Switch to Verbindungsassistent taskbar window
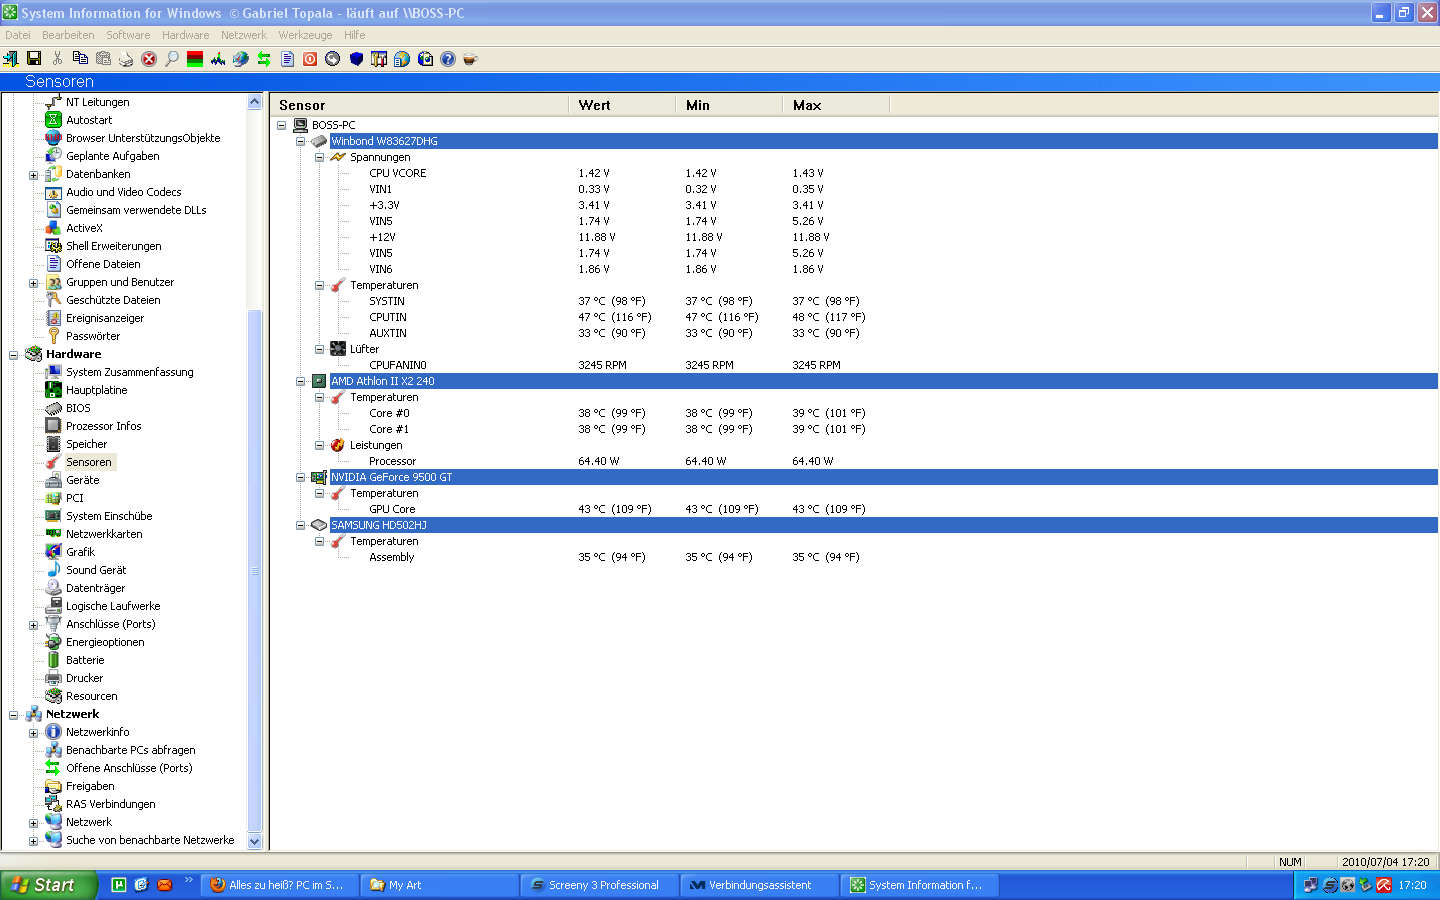The image size is (1440, 900). (x=759, y=885)
